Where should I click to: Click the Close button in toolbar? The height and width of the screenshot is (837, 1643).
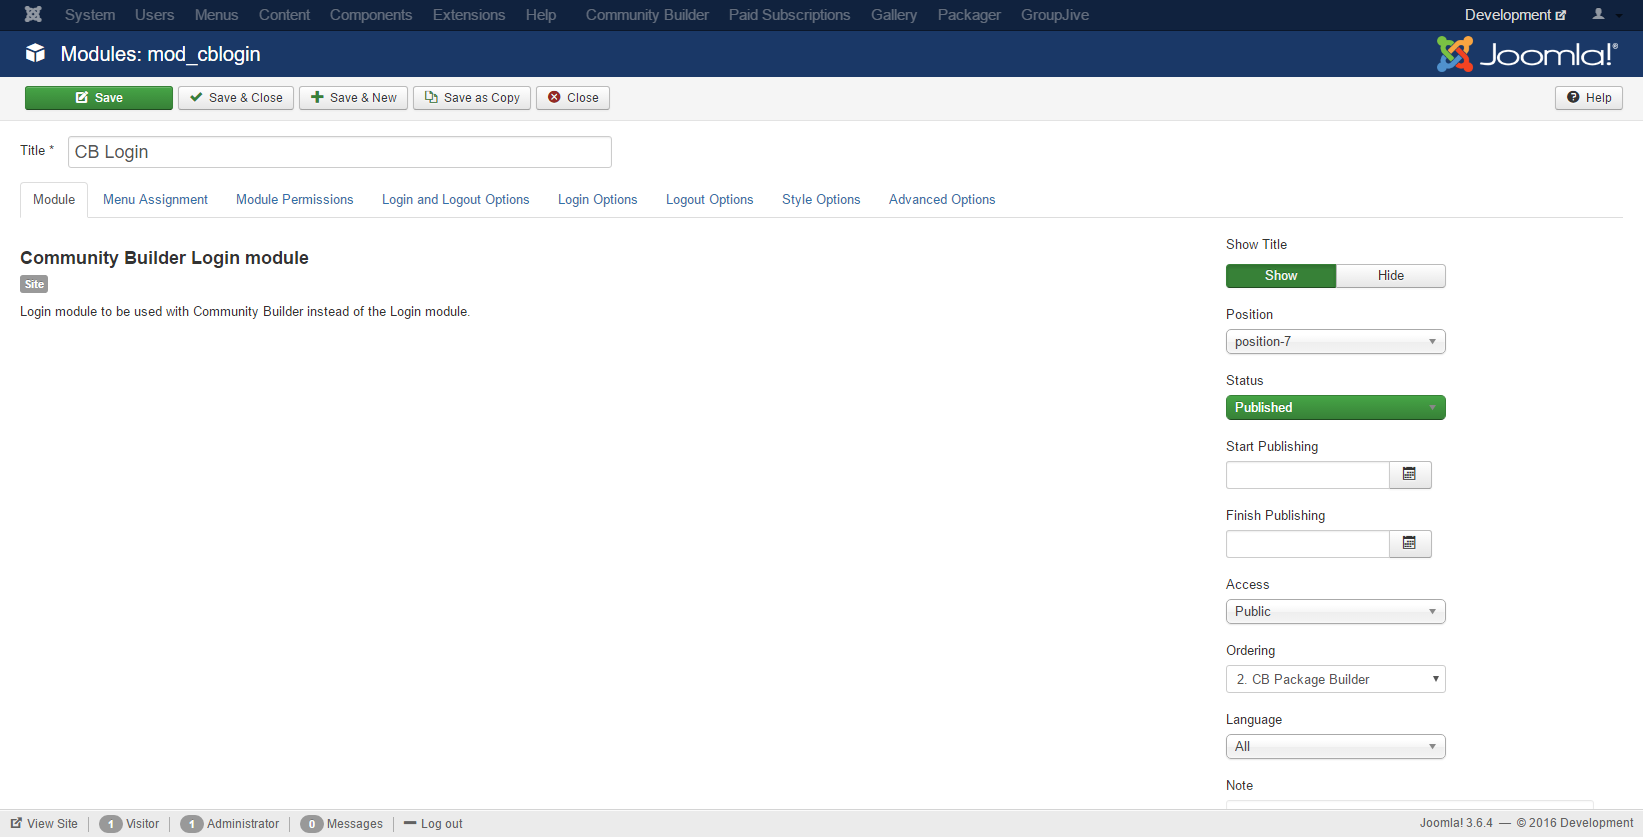[573, 98]
